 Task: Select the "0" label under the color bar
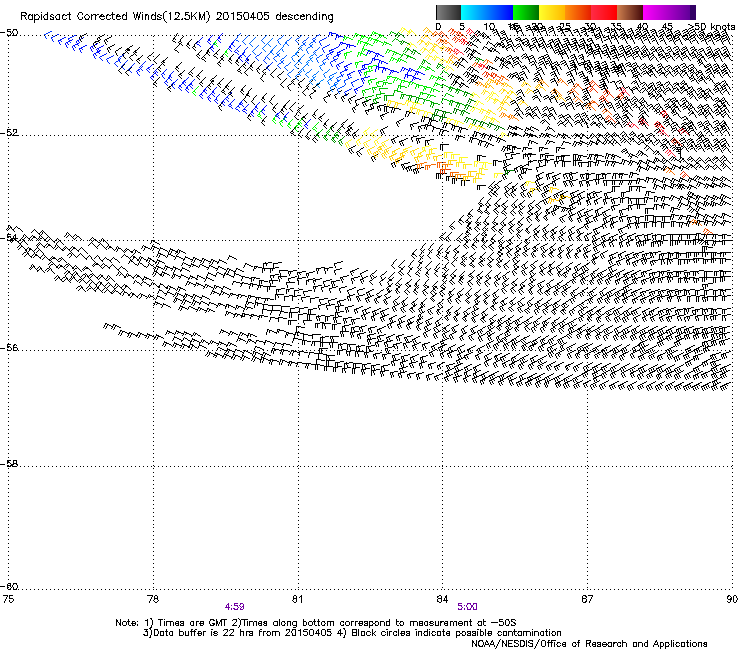point(438,26)
